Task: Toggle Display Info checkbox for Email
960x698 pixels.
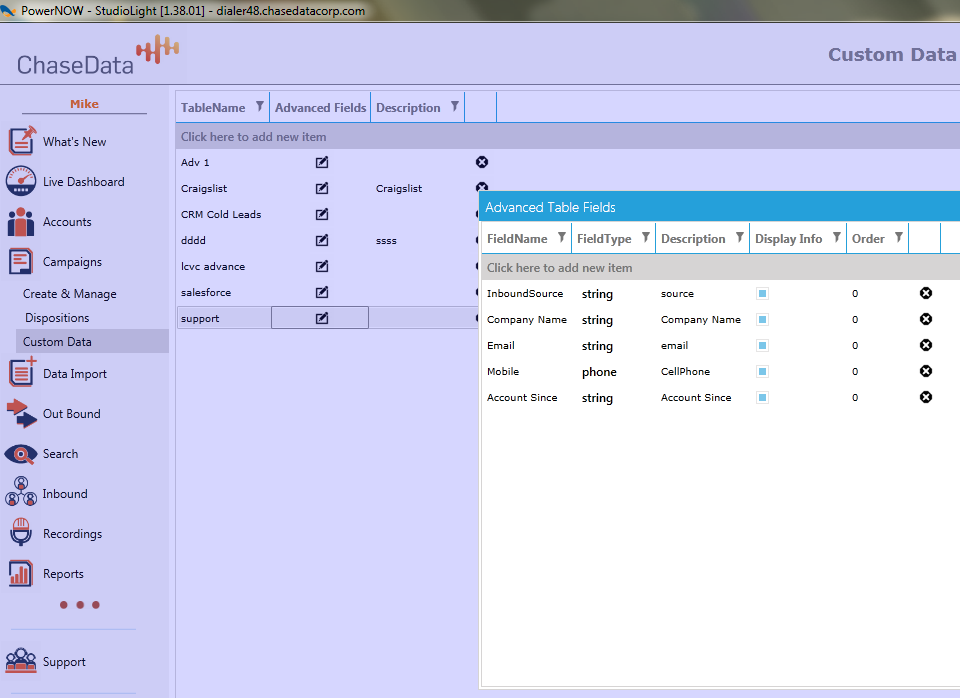Action: [x=762, y=346]
